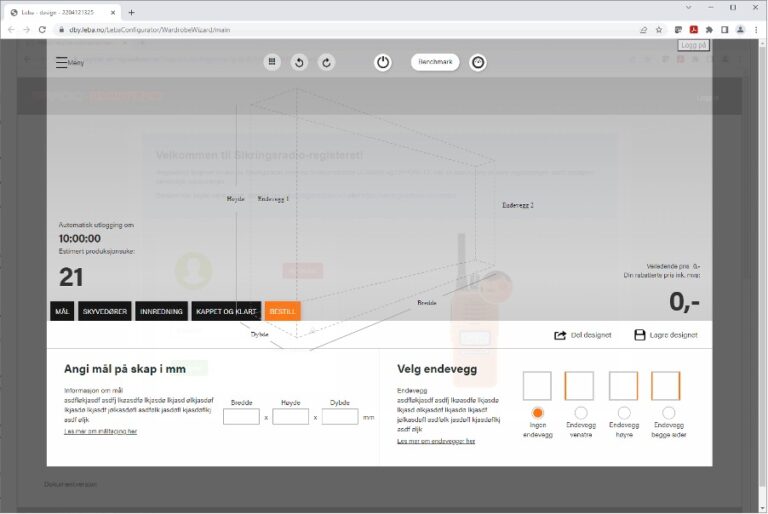
Task: Click the power icon button
Action: tap(383, 62)
